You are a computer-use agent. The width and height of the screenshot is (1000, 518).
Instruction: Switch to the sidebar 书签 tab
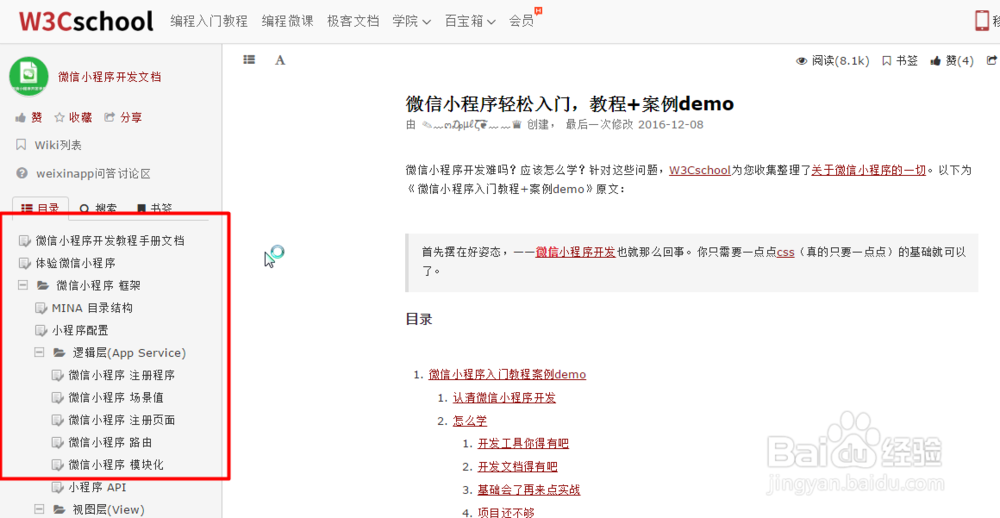pyautogui.click(x=155, y=208)
